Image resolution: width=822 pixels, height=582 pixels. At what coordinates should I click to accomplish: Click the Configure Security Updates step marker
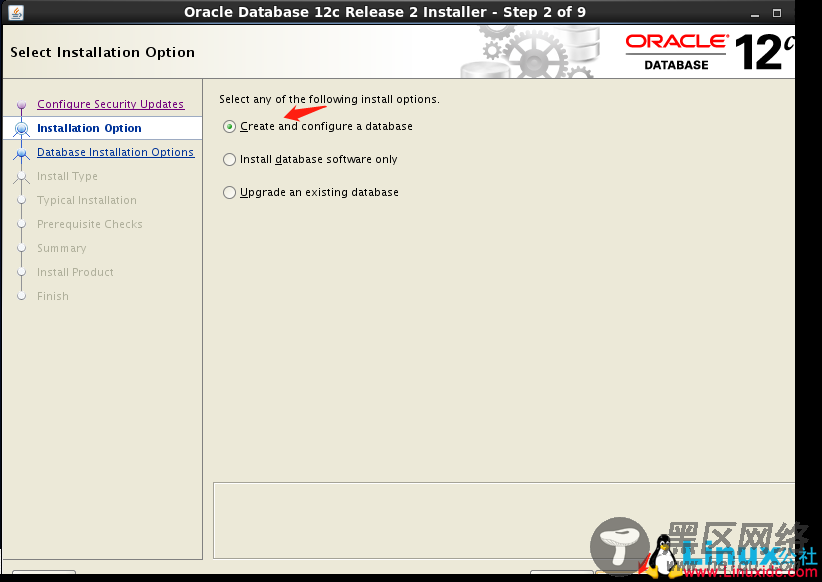[21, 105]
